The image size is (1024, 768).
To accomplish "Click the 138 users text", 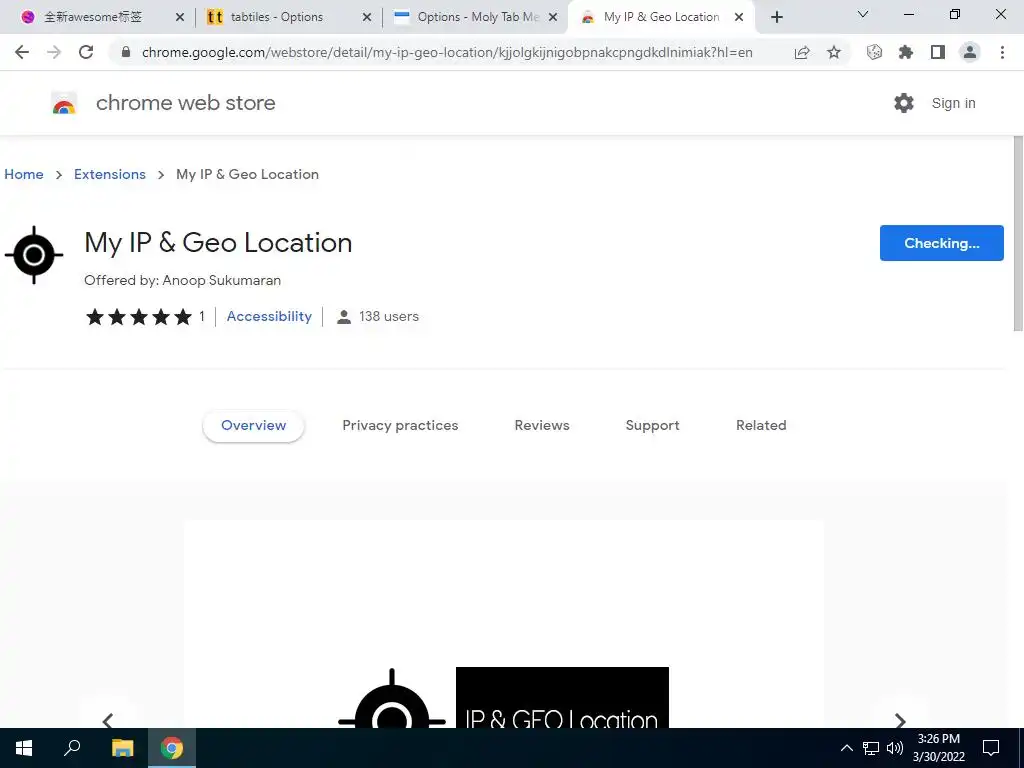I will [x=389, y=317].
